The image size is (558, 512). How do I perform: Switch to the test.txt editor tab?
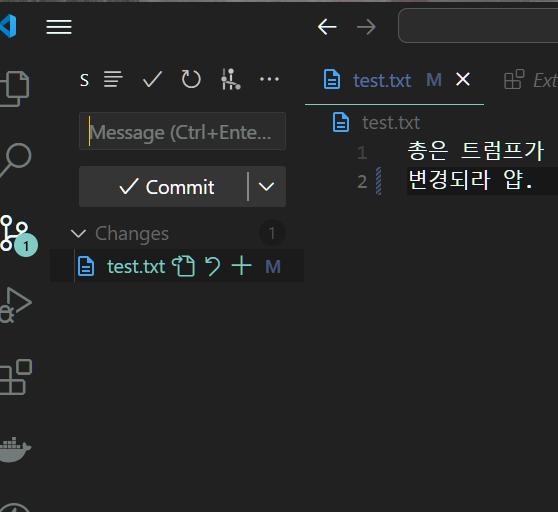tap(382, 80)
